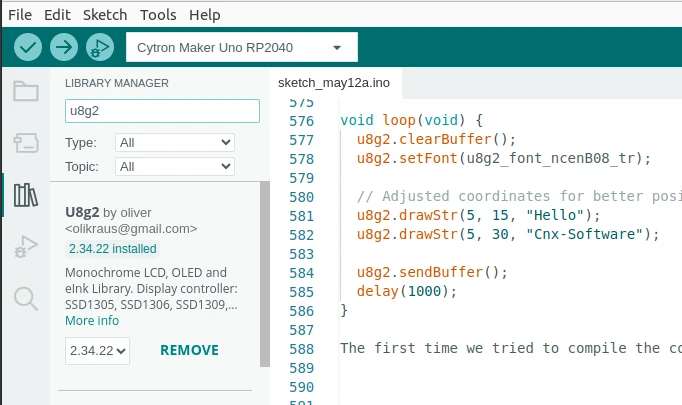
Task: Open the Help menu
Action: coord(204,15)
